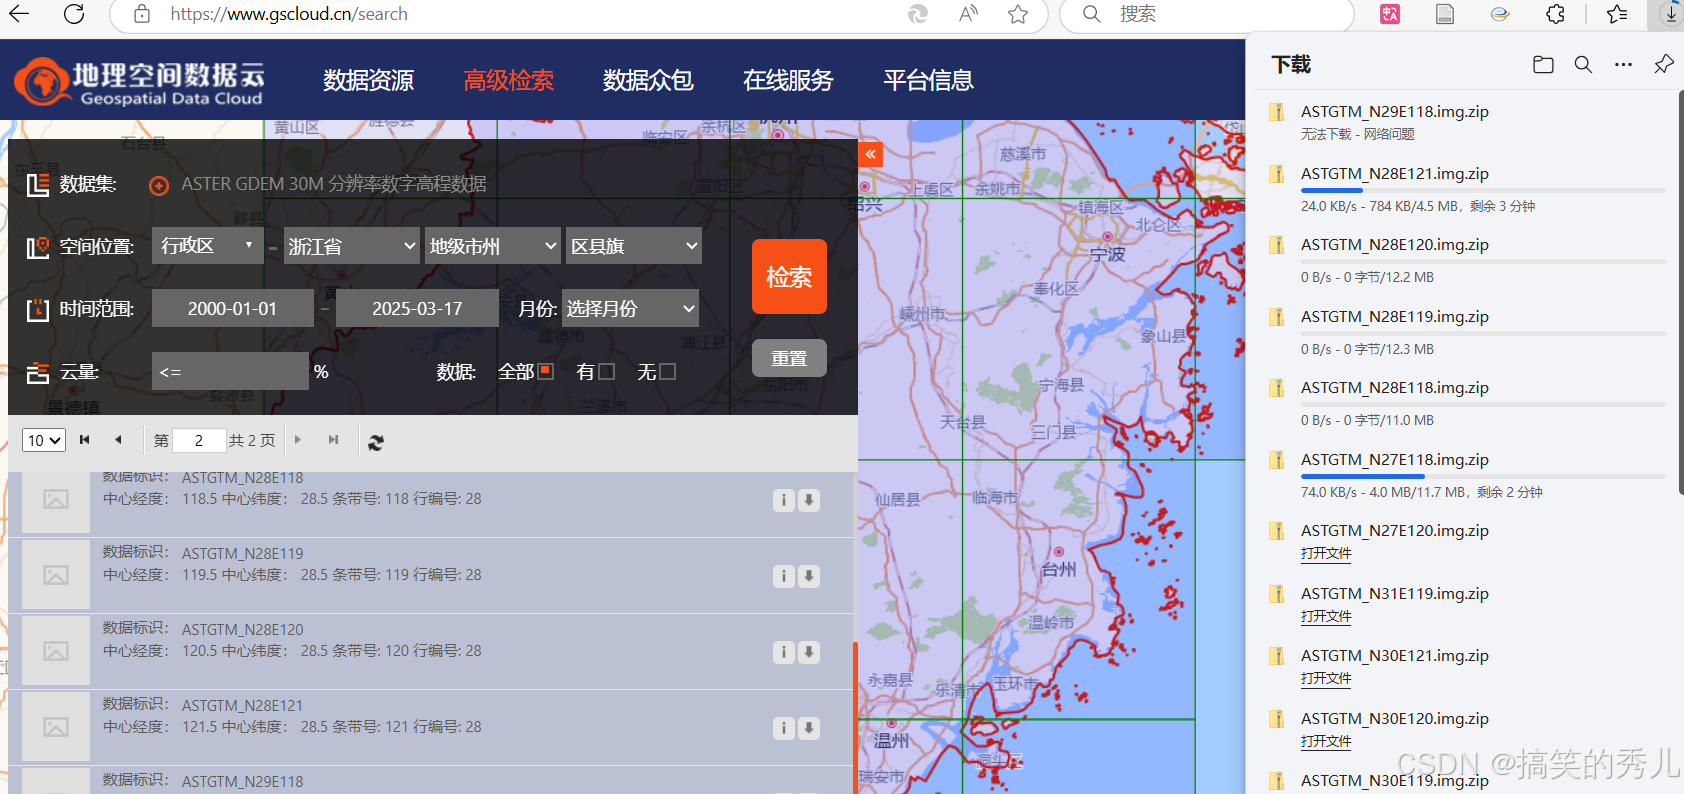This screenshot has width=1684, height=794.
Task: Click the browser address bar URL
Action: 289,14
